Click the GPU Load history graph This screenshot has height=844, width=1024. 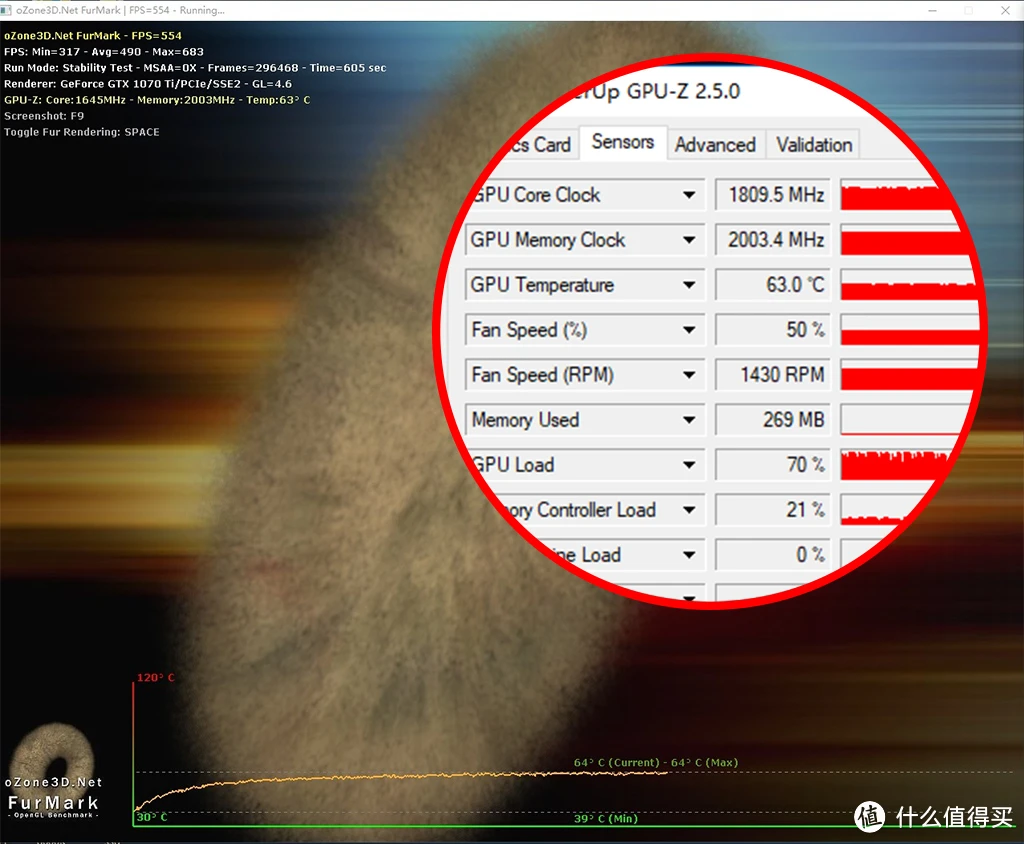pyautogui.click(x=895, y=465)
